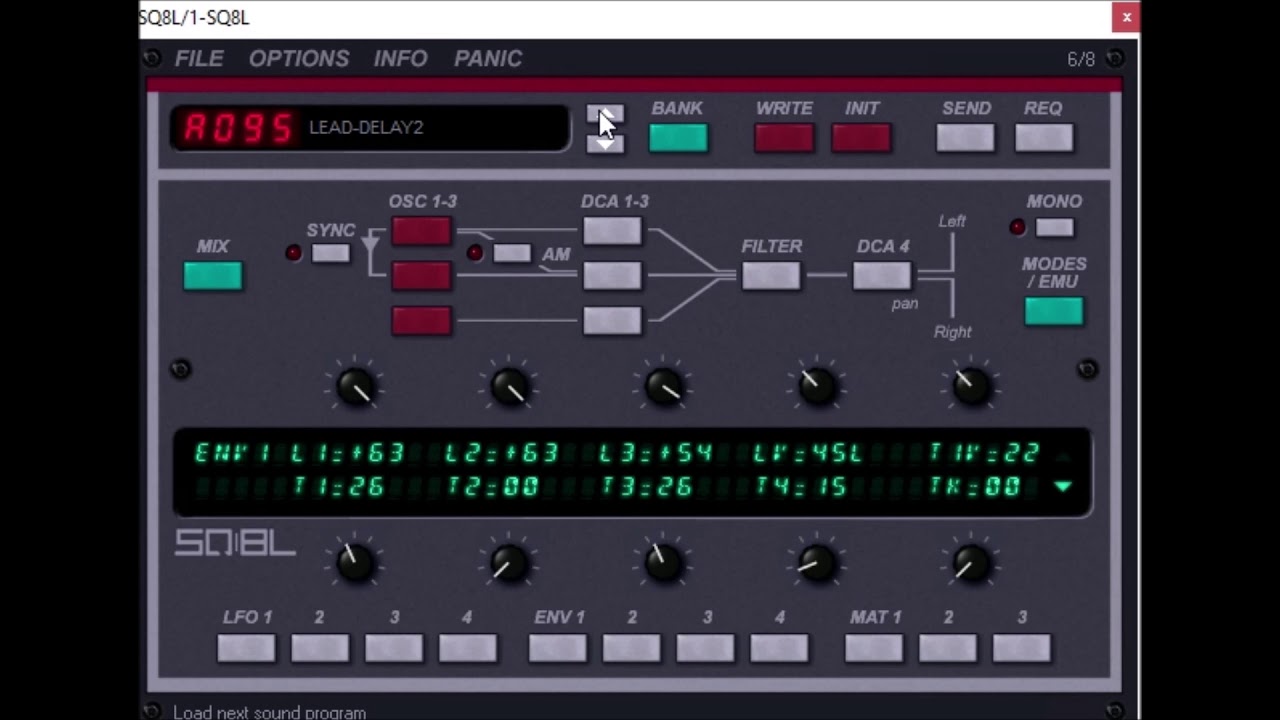Open the LFO 2 page
Image resolution: width=1280 pixels, height=720 pixels.
320,648
